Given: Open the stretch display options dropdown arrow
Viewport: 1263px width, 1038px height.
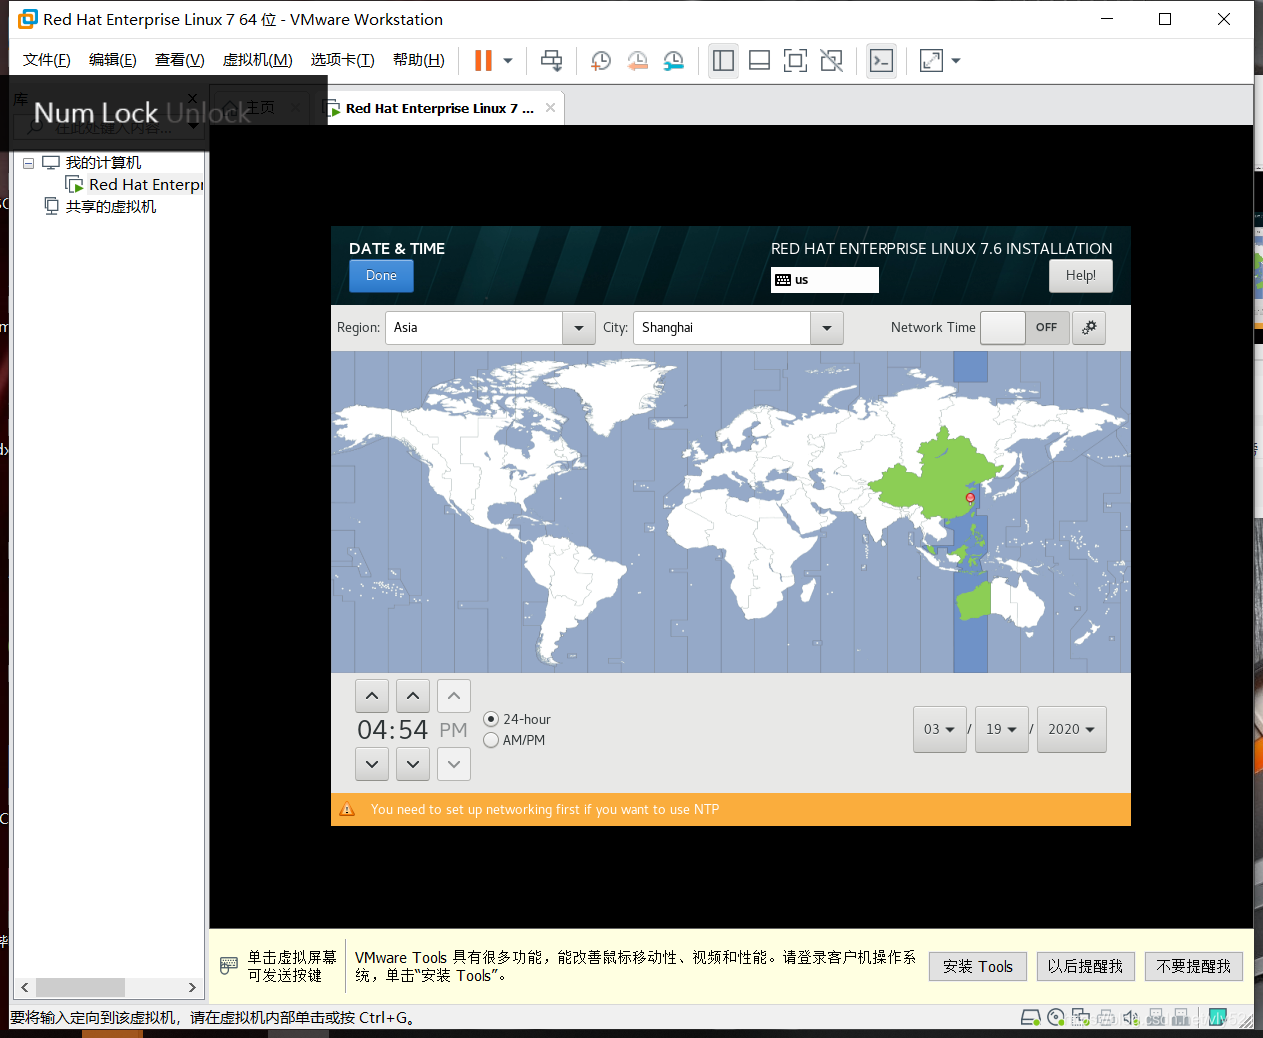Looking at the screenshot, I should [x=956, y=61].
